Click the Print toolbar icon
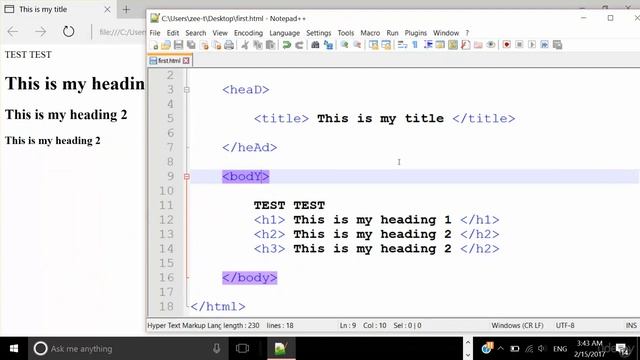Image resolution: width=640 pixels, height=360 pixels. (229, 45)
